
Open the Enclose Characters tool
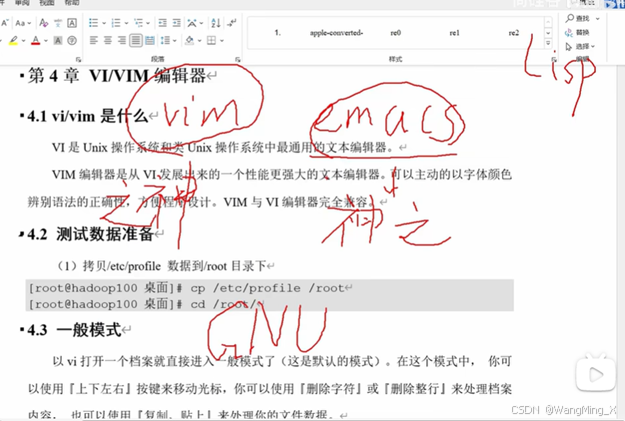(x=72, y=40)
